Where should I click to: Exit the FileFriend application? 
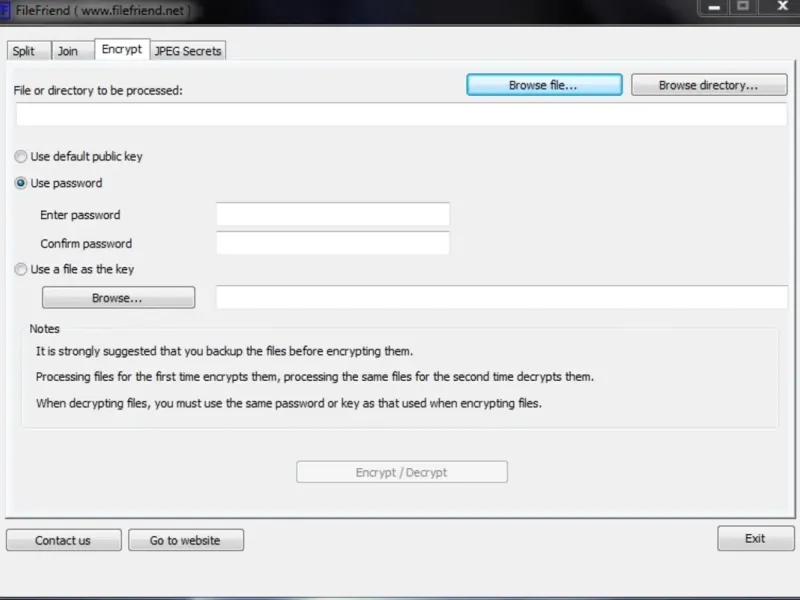(x=756, y=538)
